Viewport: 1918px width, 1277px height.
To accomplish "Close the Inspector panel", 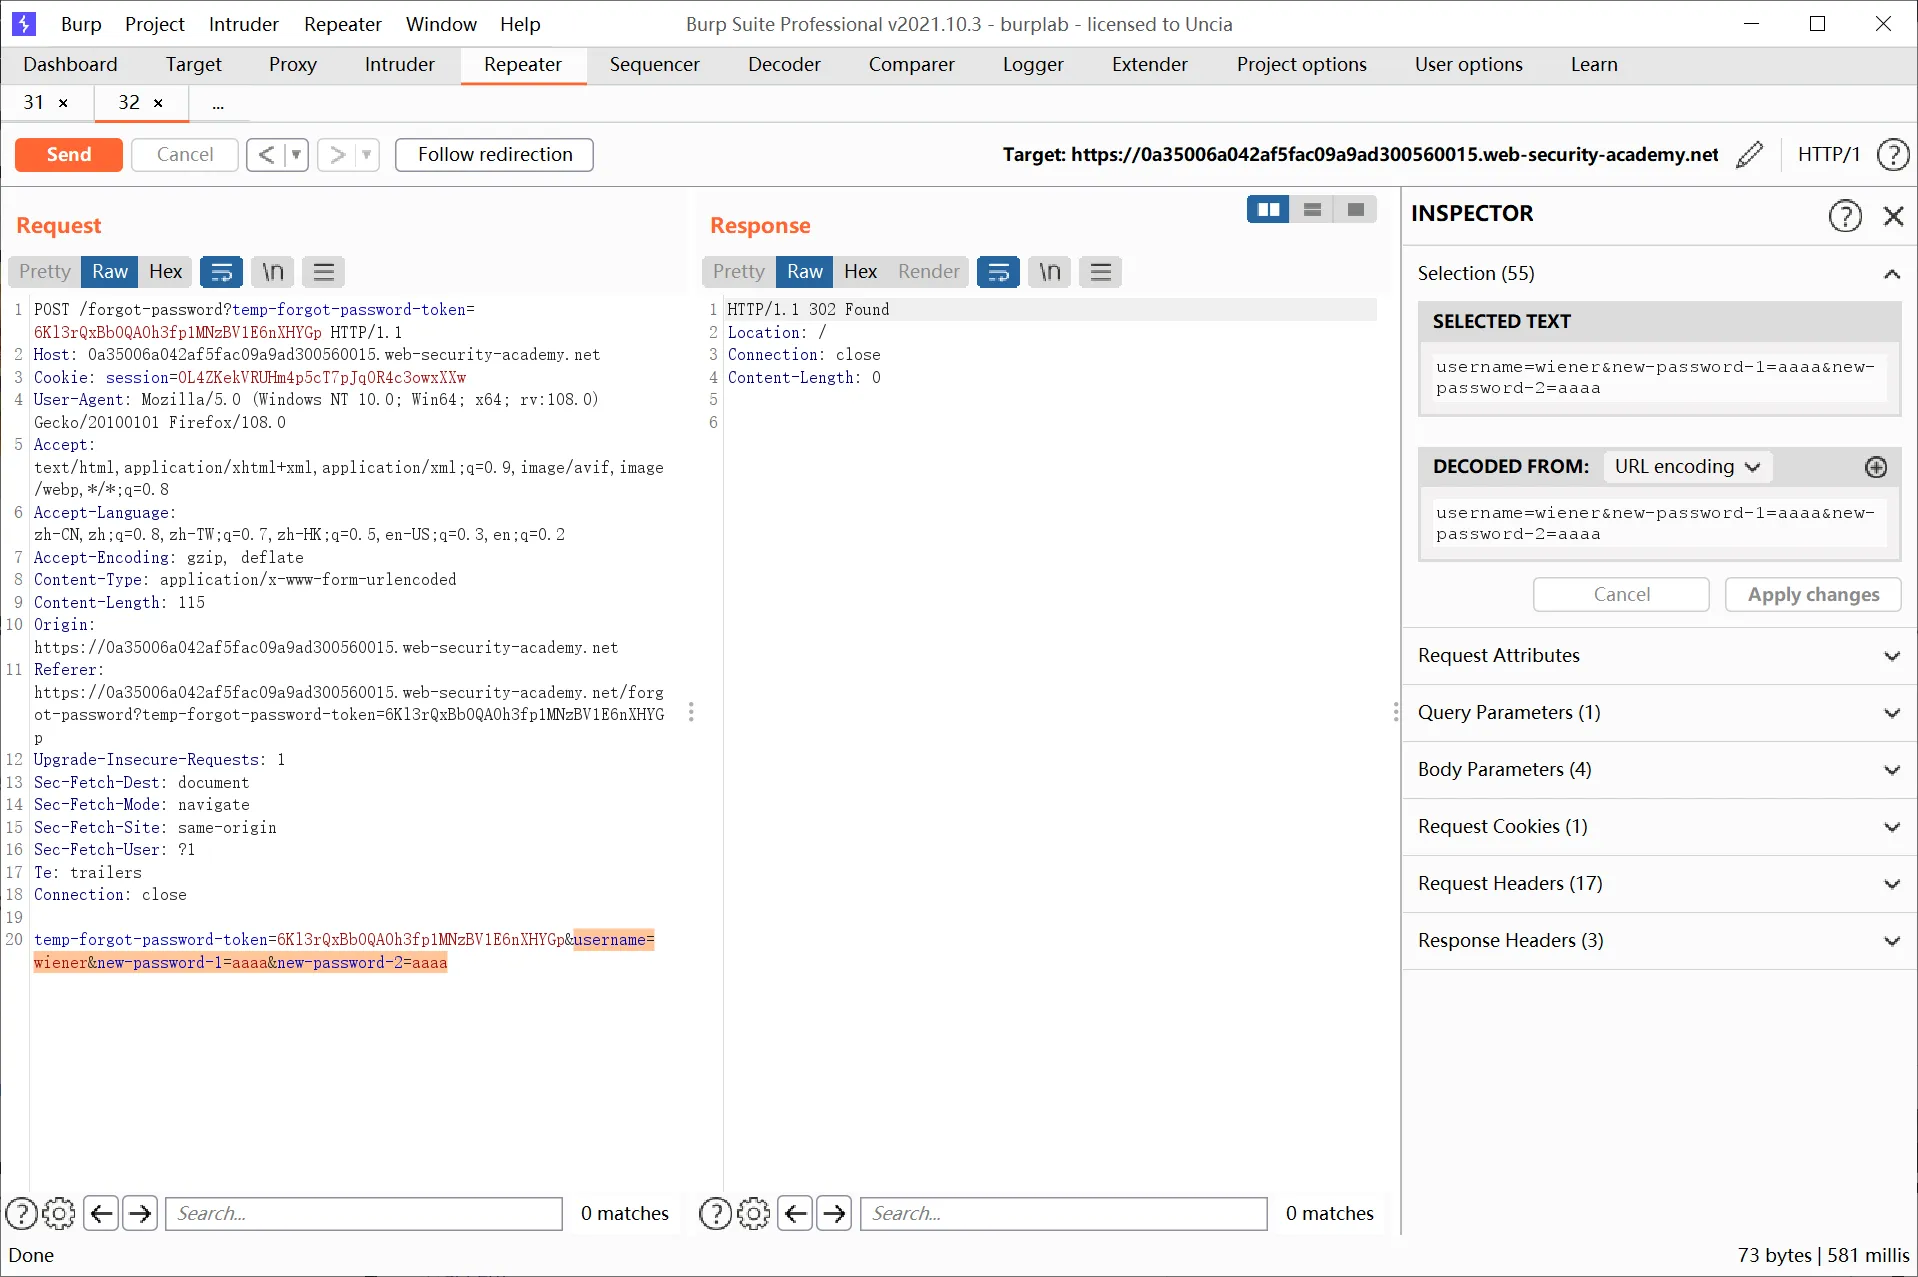I will (x=1893, y=216).
